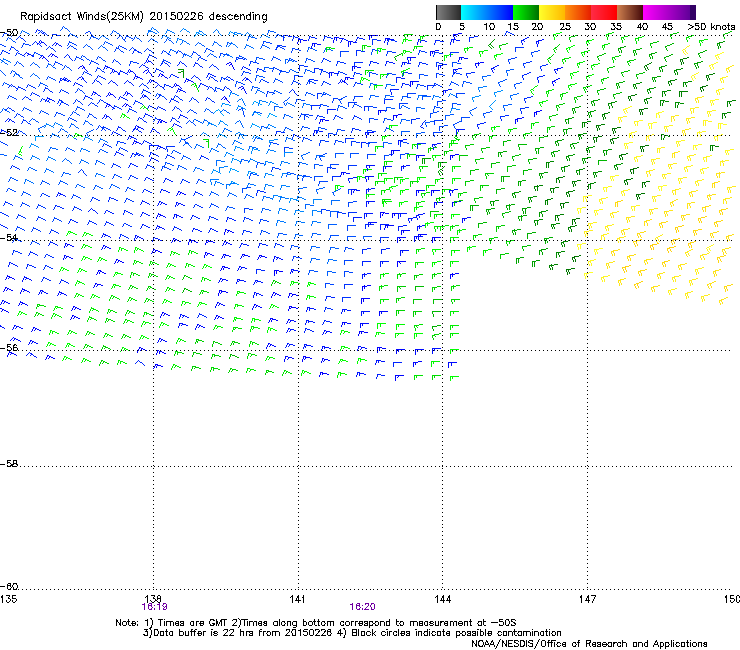This screenshot has height=650, width=740.
Task: Click the purple time label '16:19'
Action: point(154,607)
